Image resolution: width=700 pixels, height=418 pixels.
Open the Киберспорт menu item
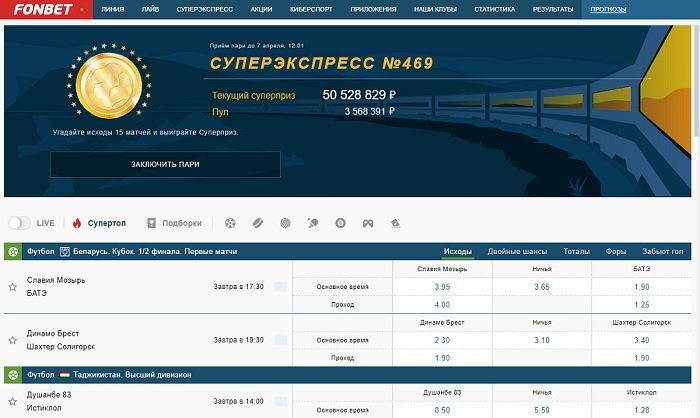pyautogui.click(x=311, y=9)
